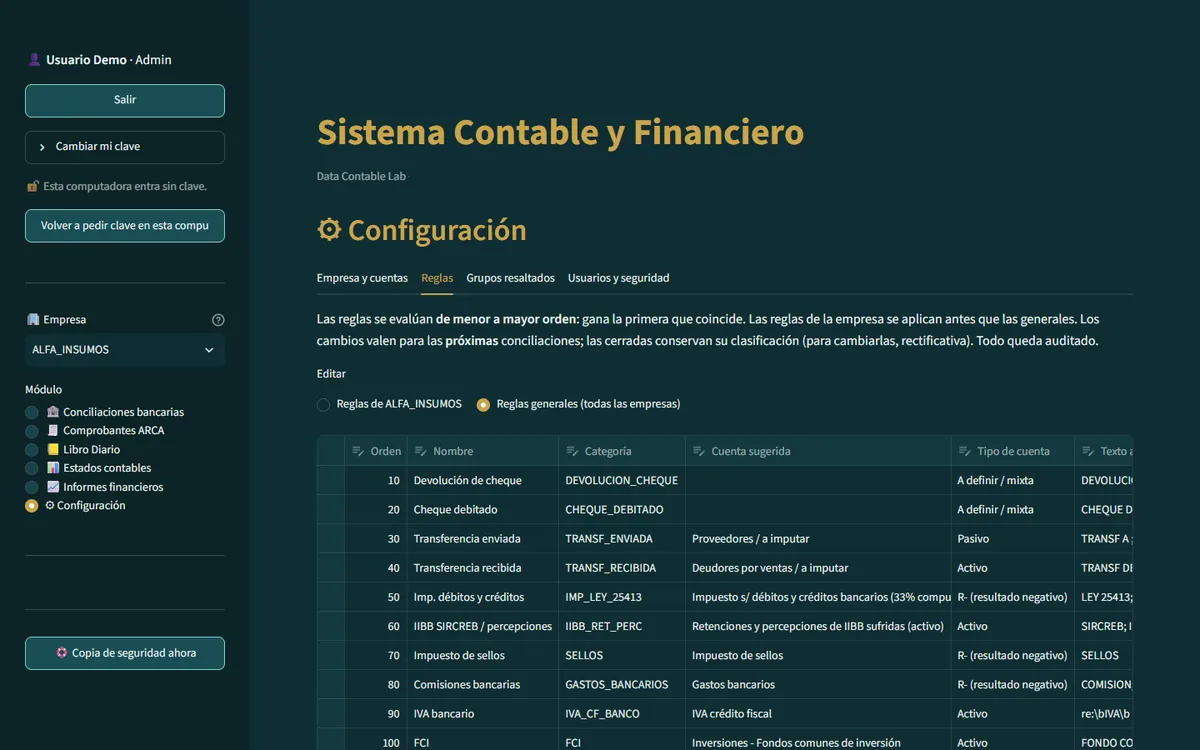Click the Categoría column type icon
This screenshot has width=1200, height=750.
[572, 451]
